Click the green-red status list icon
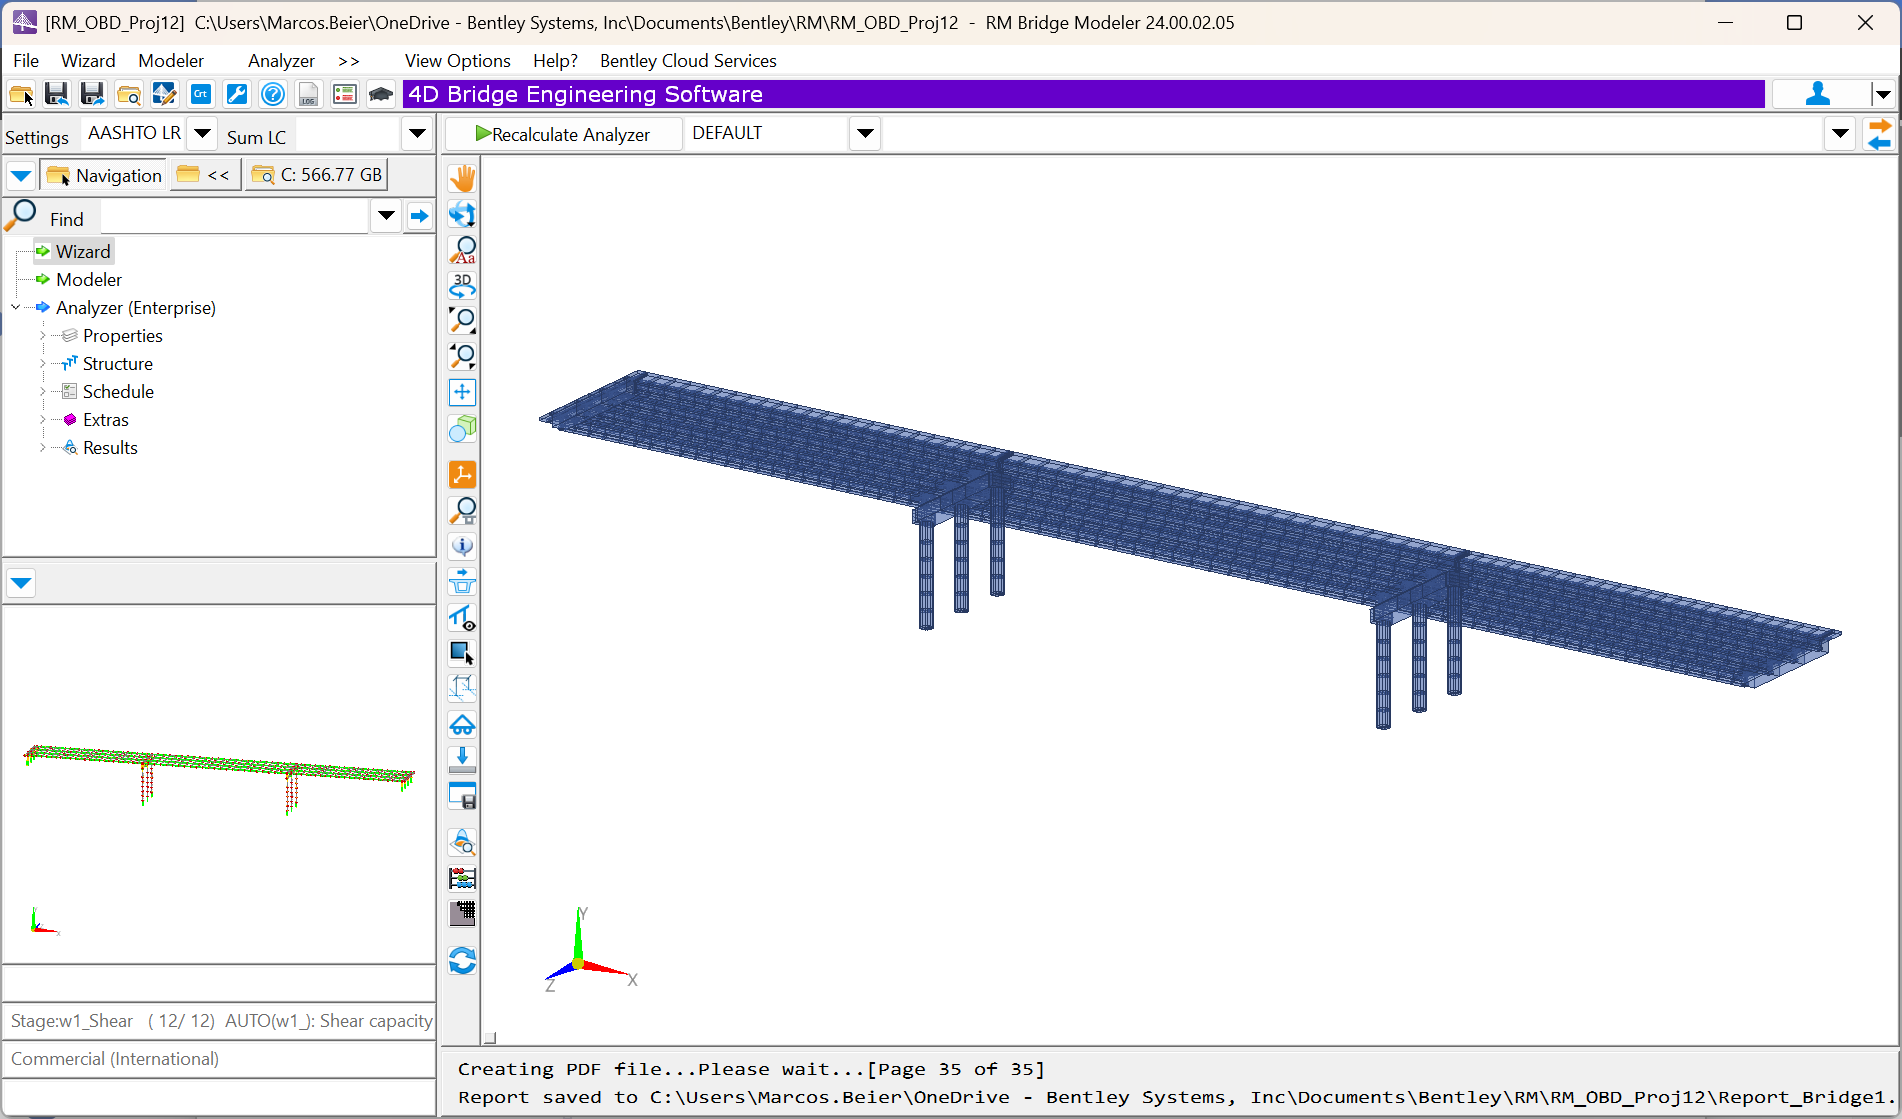This screenshot has width=1902, height=1119. pos(345,95)
